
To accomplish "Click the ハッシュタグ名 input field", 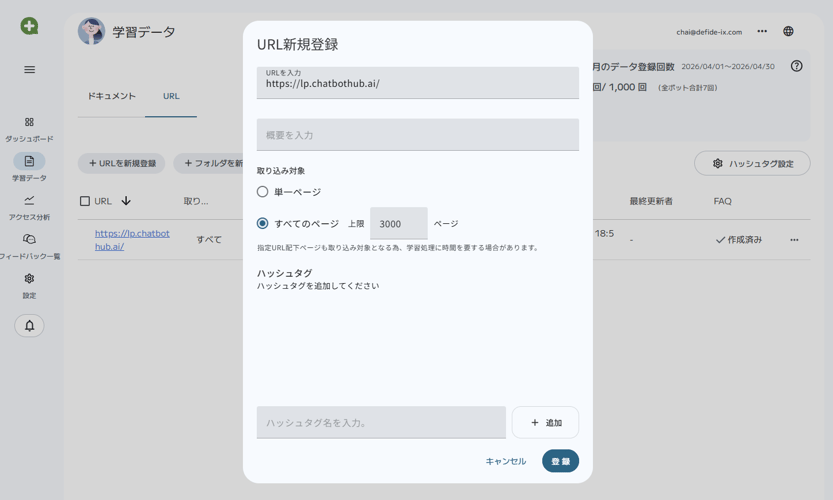I will coord(381,423).
